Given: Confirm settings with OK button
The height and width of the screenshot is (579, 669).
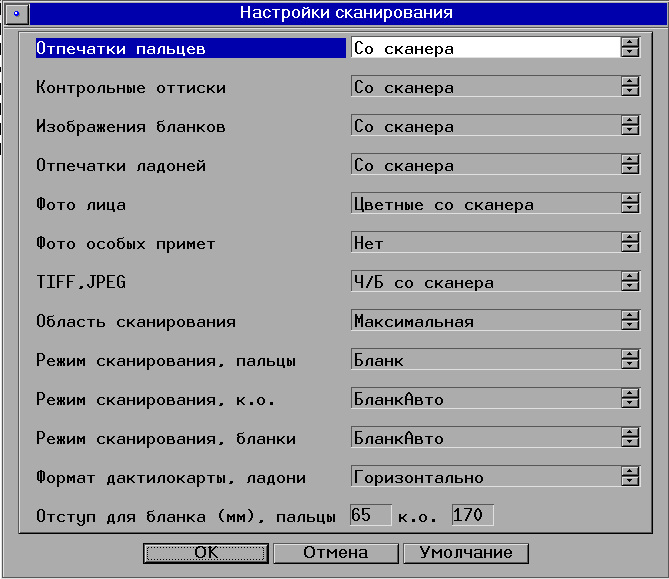Looking at the screenshot, I should tap(206, 553).
